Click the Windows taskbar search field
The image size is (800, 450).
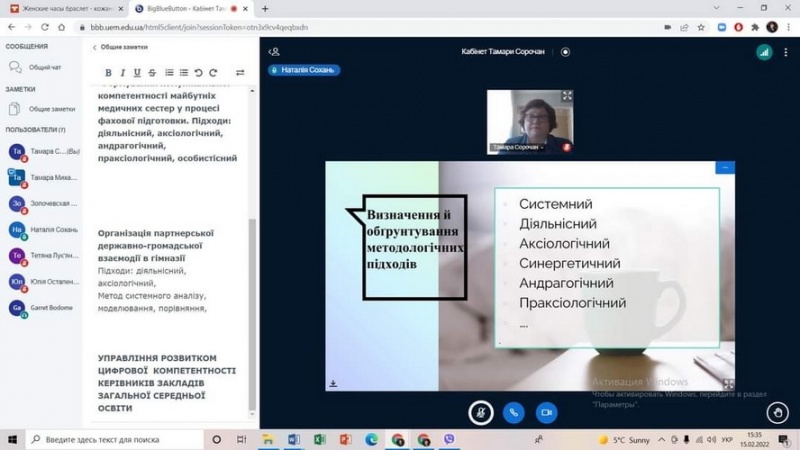coord(110,439)
